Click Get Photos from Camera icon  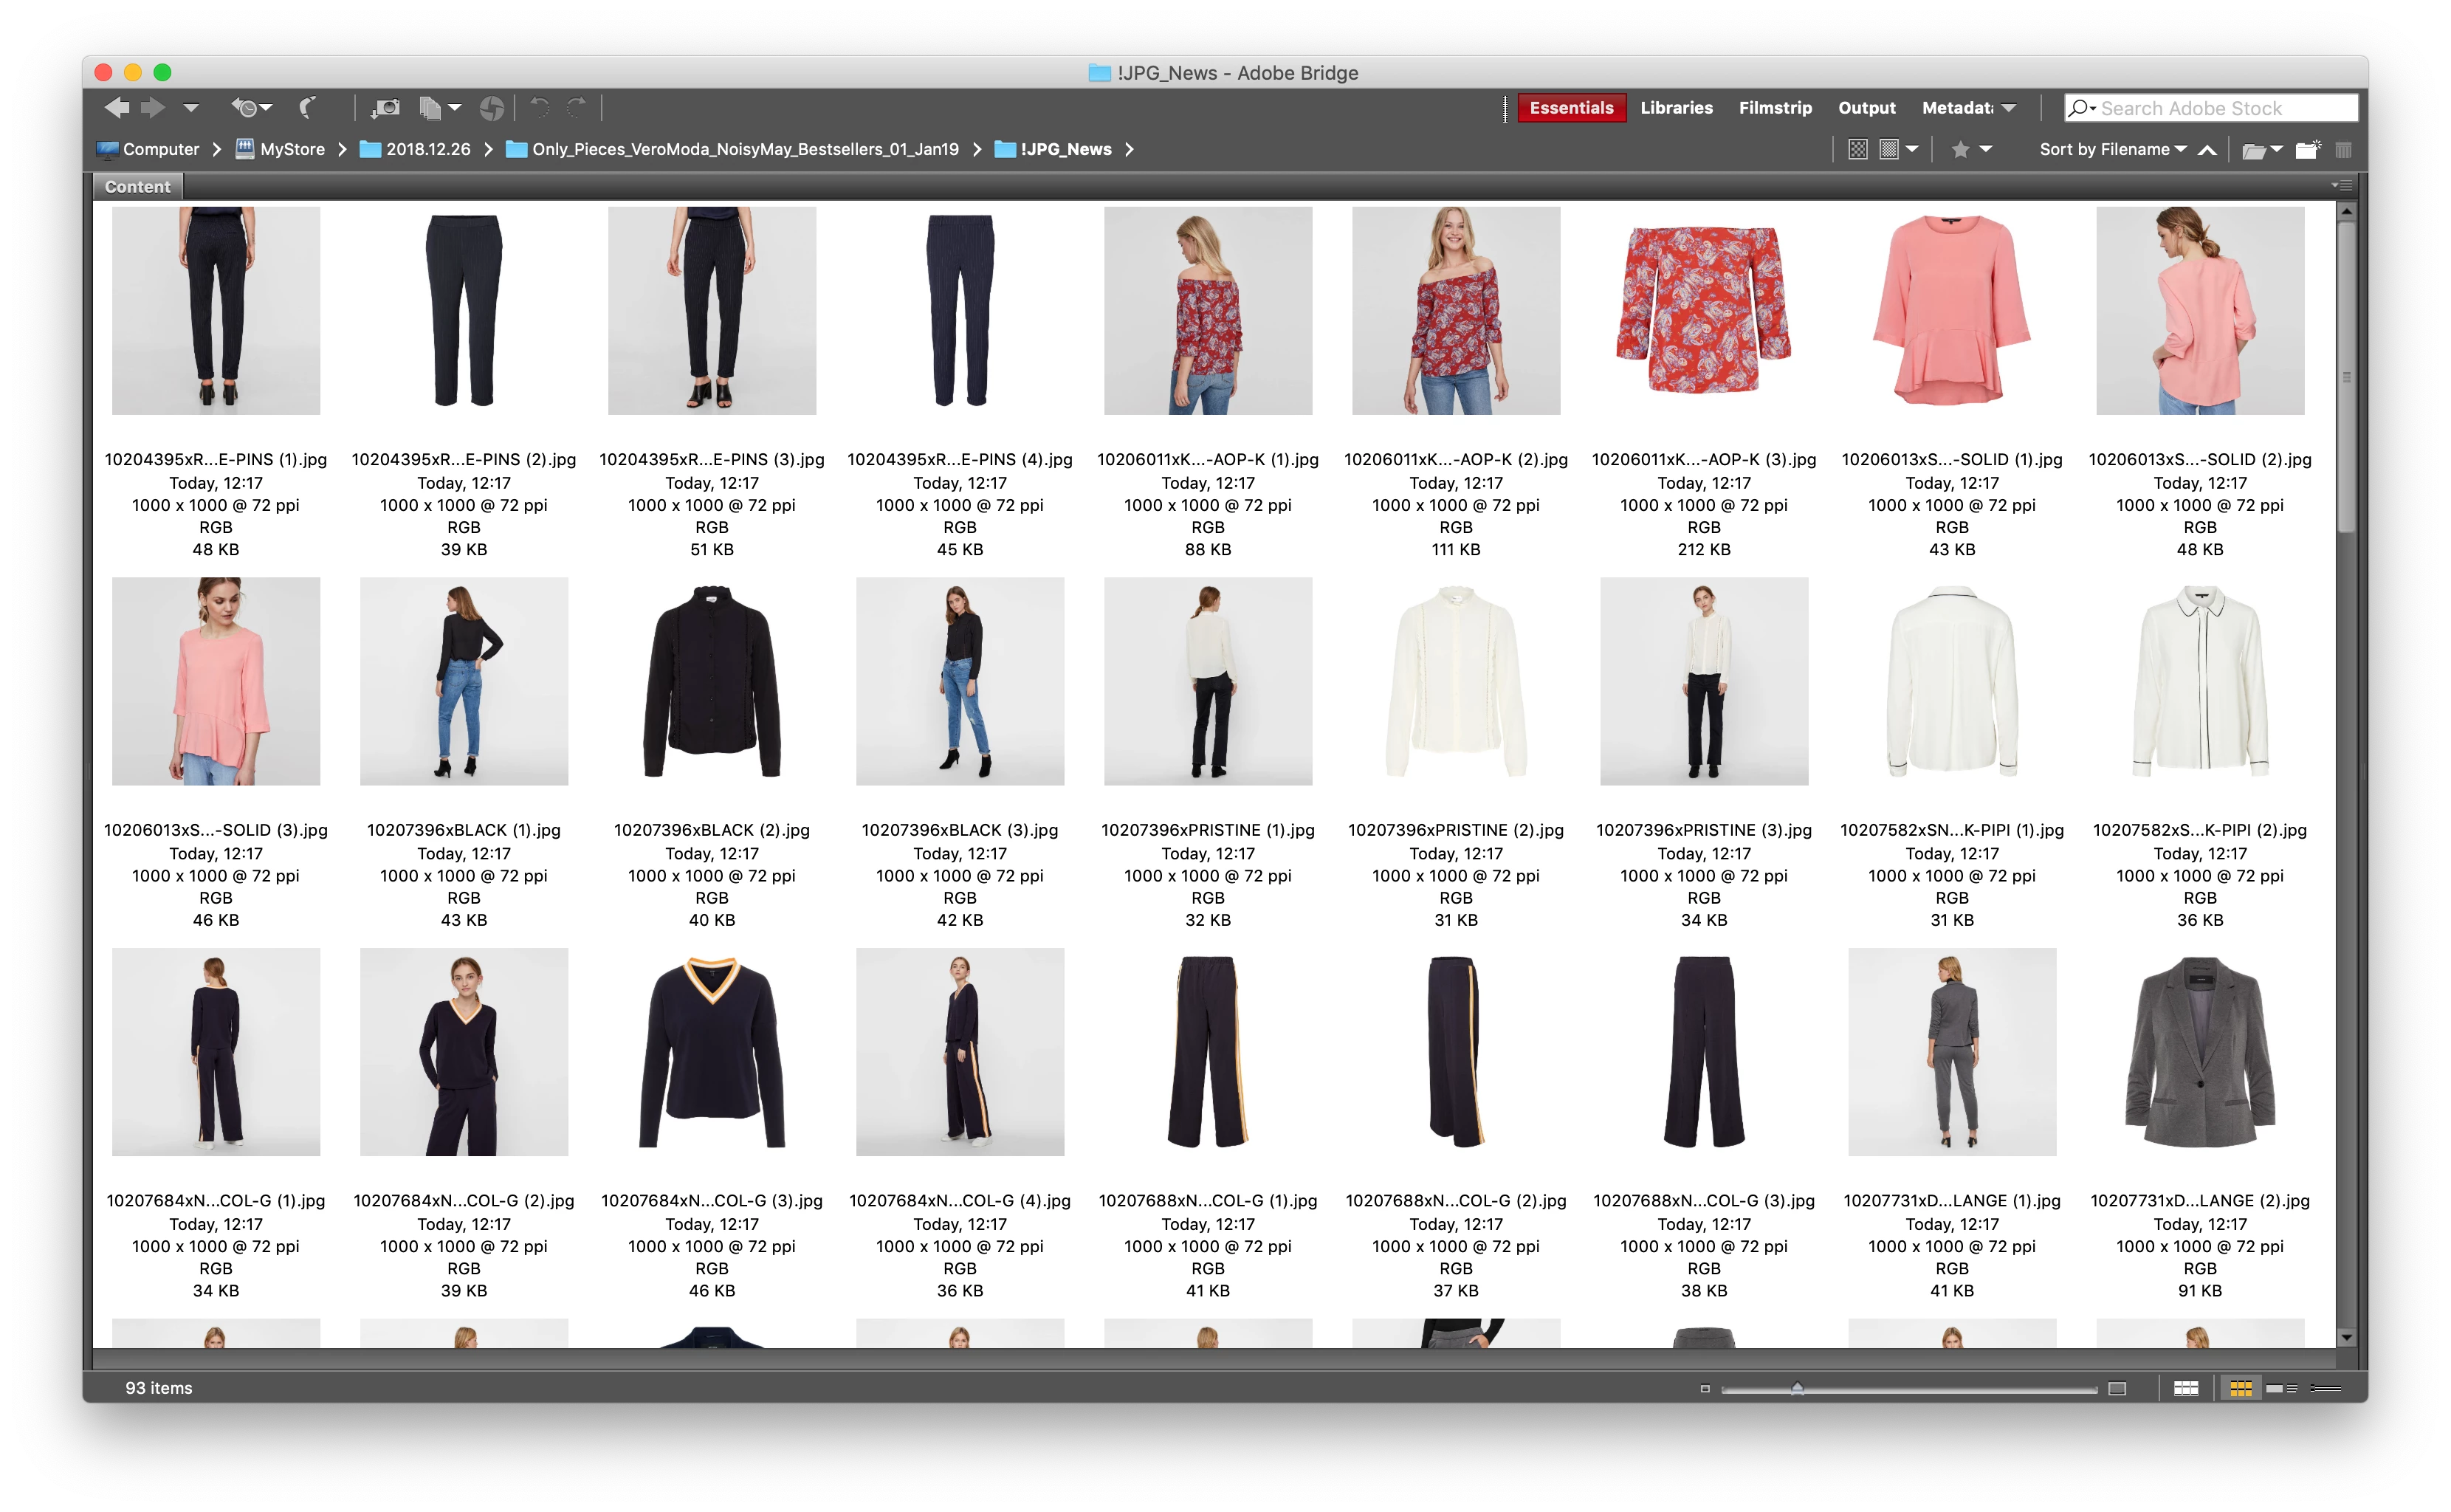tap(386, 108)
